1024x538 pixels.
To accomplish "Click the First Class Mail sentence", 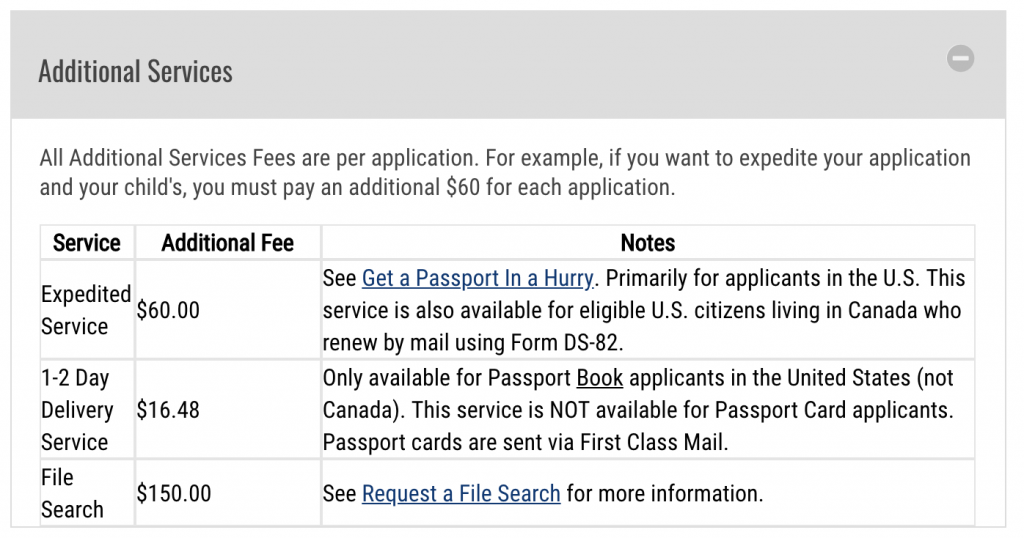I will (x=525, y=443).
